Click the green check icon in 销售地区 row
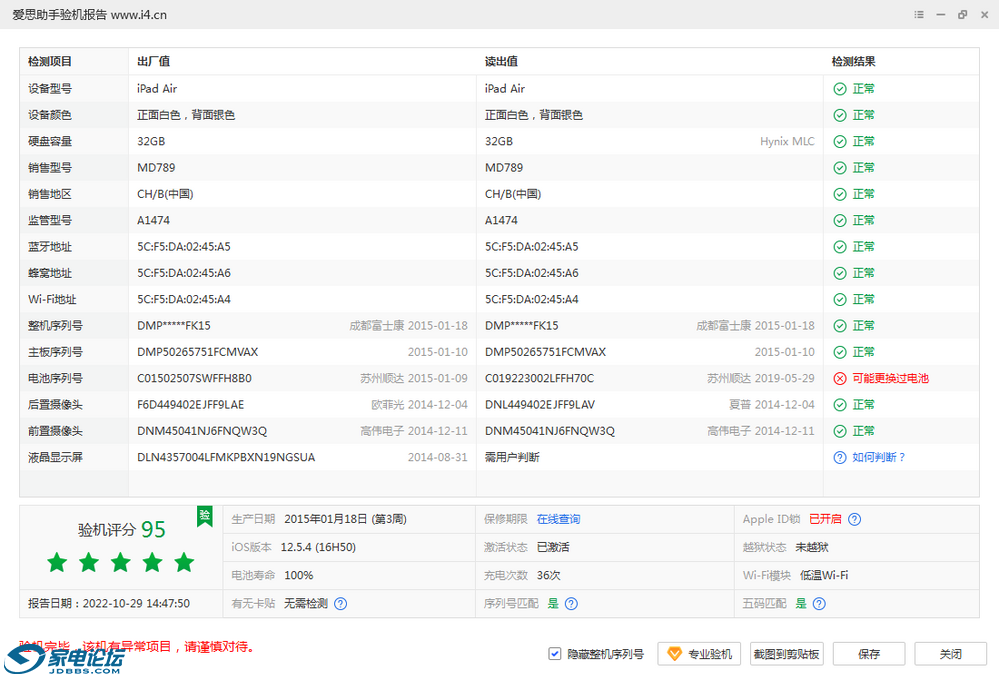999x680 pixels. 840,194
